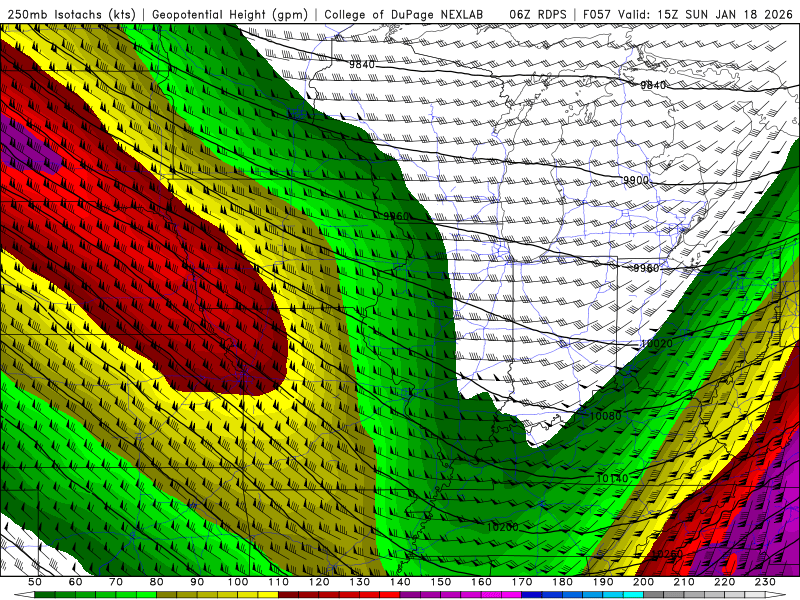
Task: Click the 60 knot legend value
Action: point(76,582)
